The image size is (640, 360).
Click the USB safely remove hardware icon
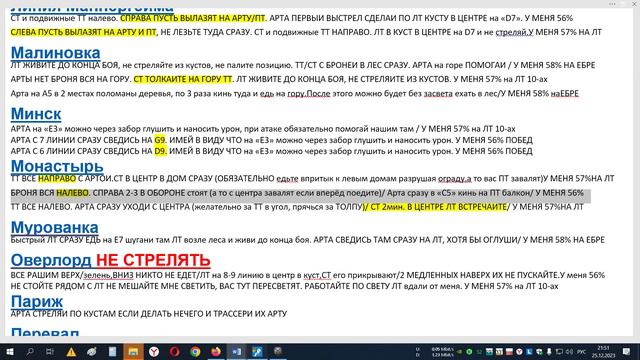pyautogui.click(x=549, y=352)
